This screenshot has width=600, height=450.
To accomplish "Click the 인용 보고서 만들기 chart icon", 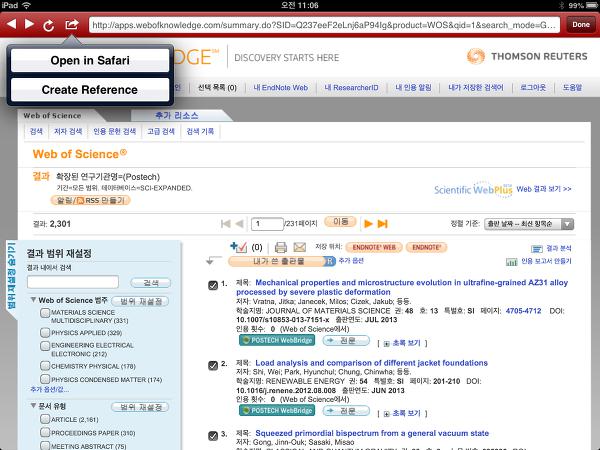I will [x=512, y=262].
